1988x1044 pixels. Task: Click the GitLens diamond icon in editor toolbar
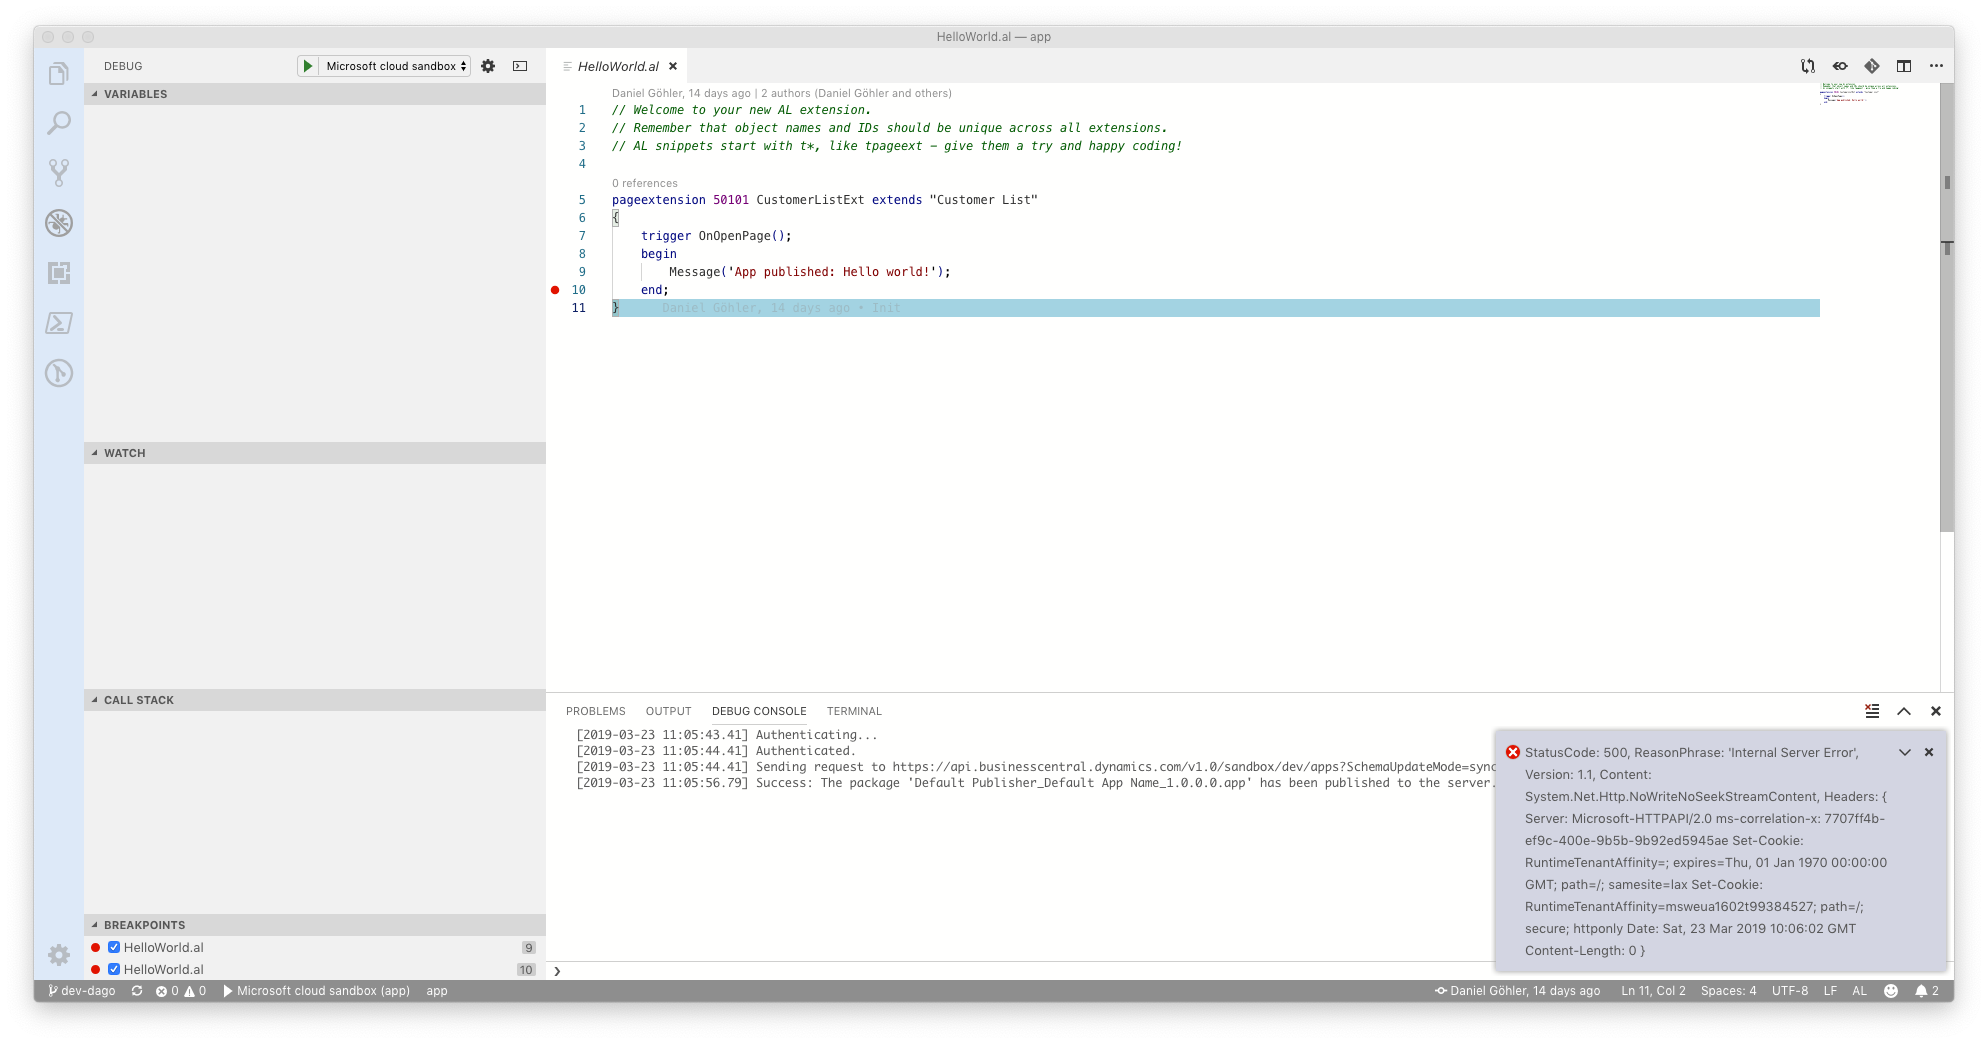tap(1872, 66)
